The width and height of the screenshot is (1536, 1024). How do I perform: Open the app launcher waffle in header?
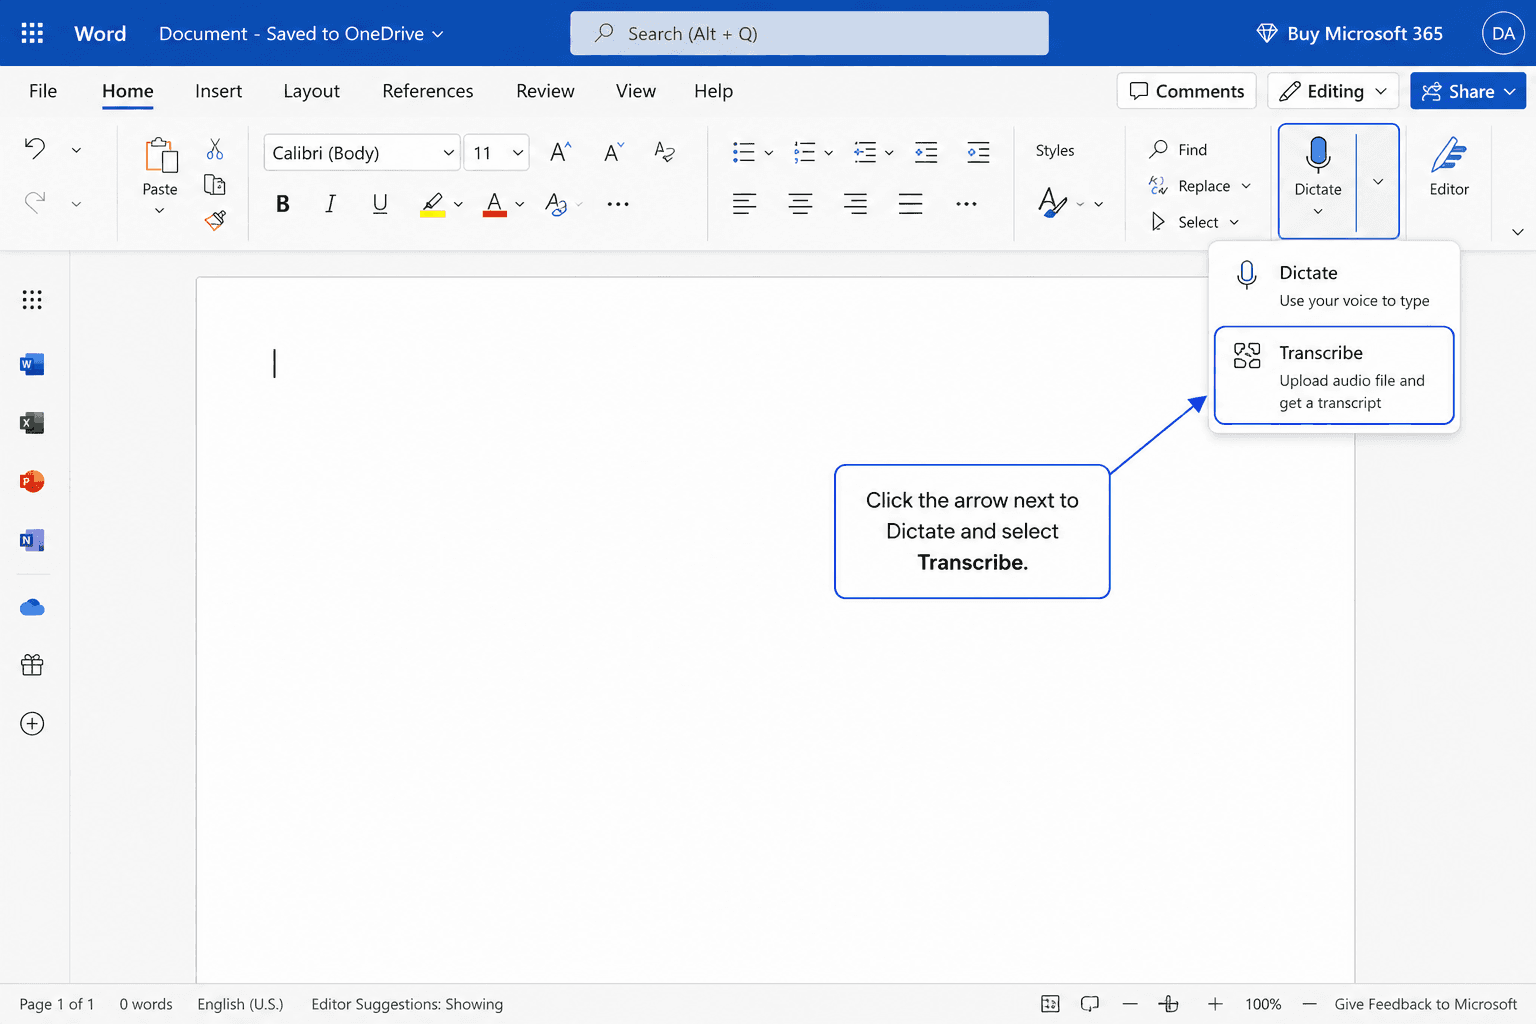[32, 33]
